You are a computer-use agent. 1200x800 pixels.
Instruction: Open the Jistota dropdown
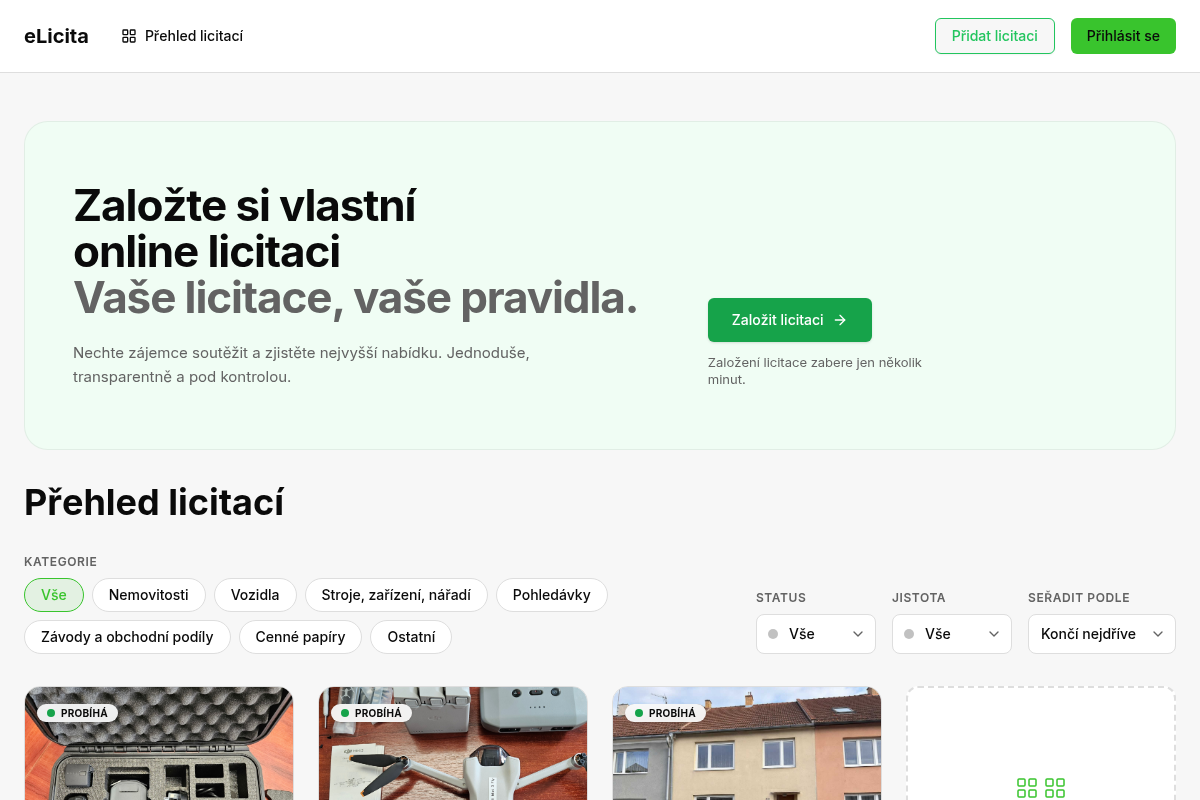tap(952, 634)
